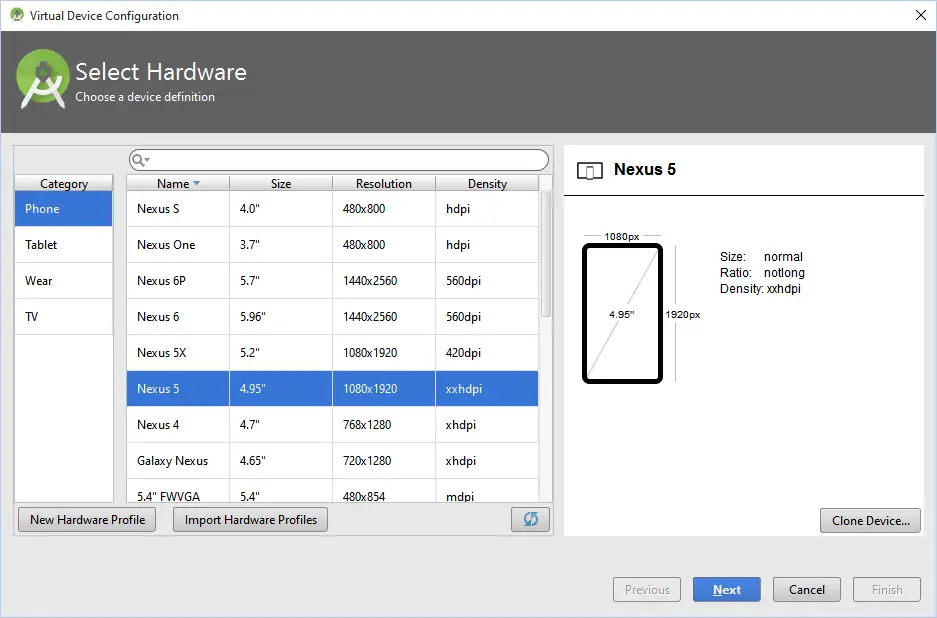Click the refresh device list icon
Viewport: 937px width, 618px height.
(x=530, y=519)
